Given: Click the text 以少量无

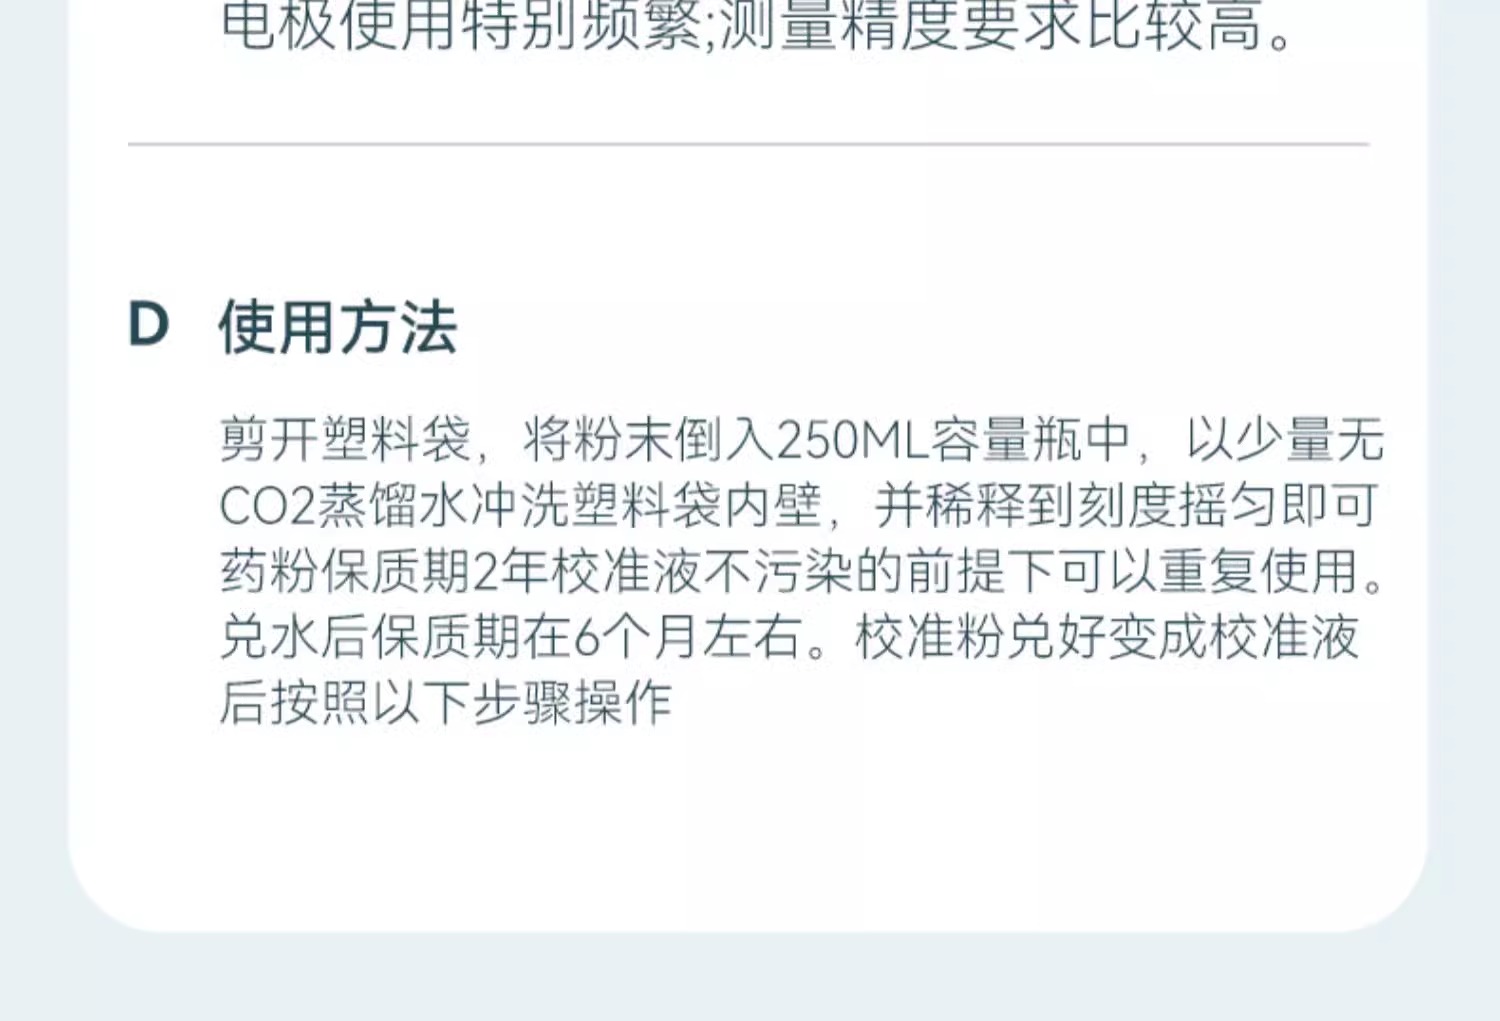Looking at the screenshot, I should point(1285,439).
